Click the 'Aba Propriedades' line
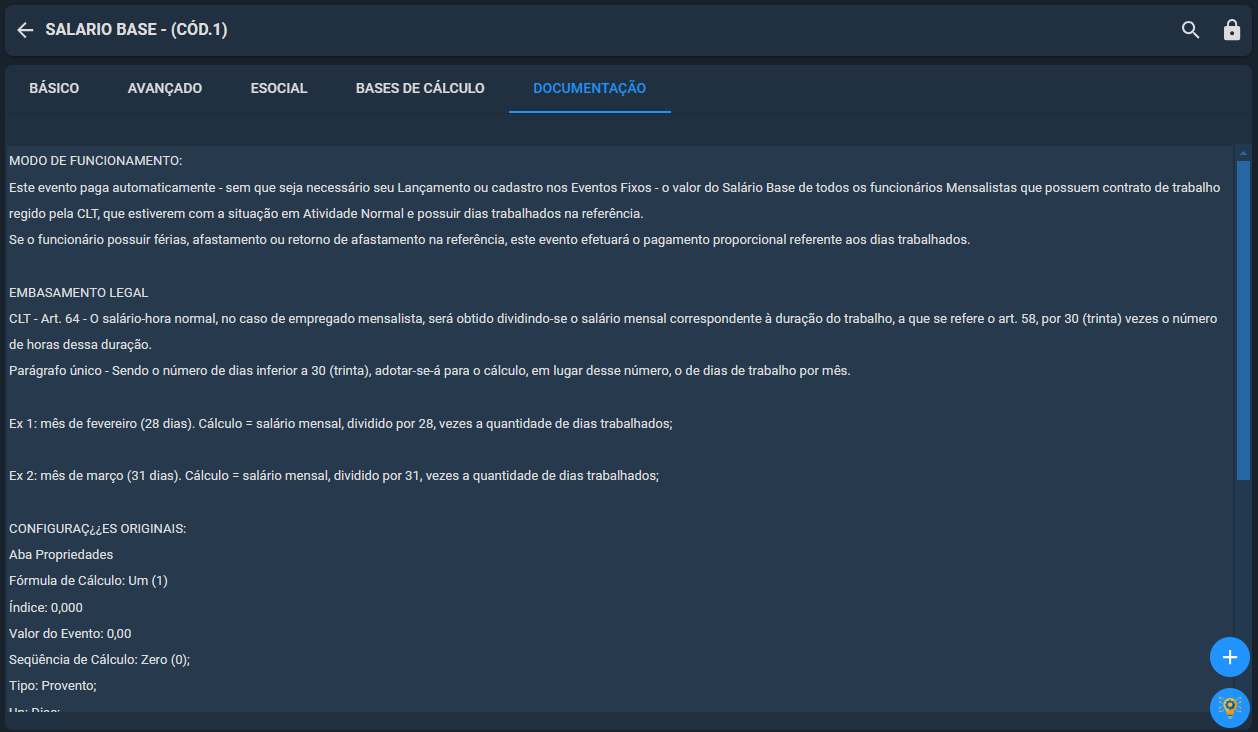Viewport: 1258px width, 732px height. [x=61, y=554]
